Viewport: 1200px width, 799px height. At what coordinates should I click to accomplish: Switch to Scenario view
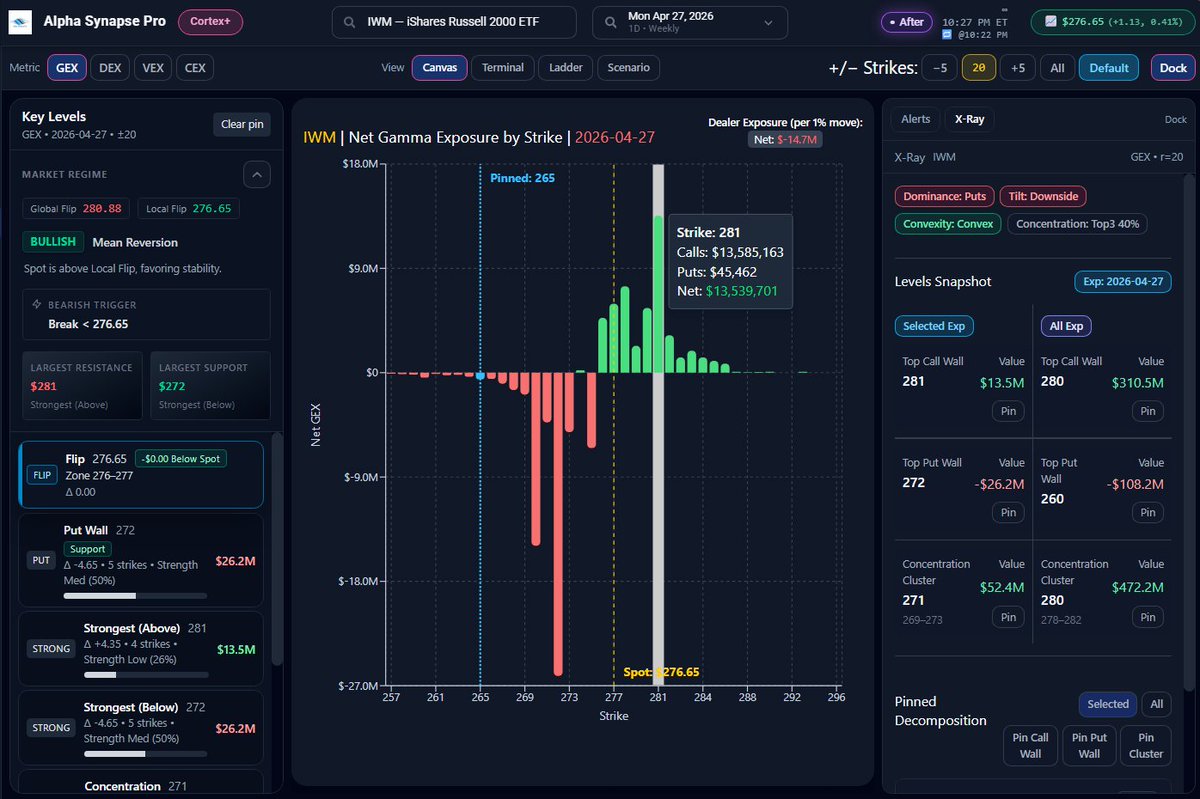pyautogui.click(x=628, y=68)
